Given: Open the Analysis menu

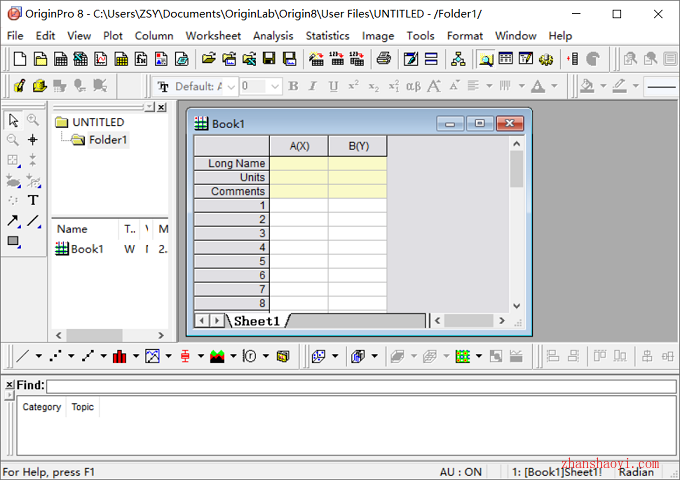Looking at the screenshot, I should tap(273, 36).
